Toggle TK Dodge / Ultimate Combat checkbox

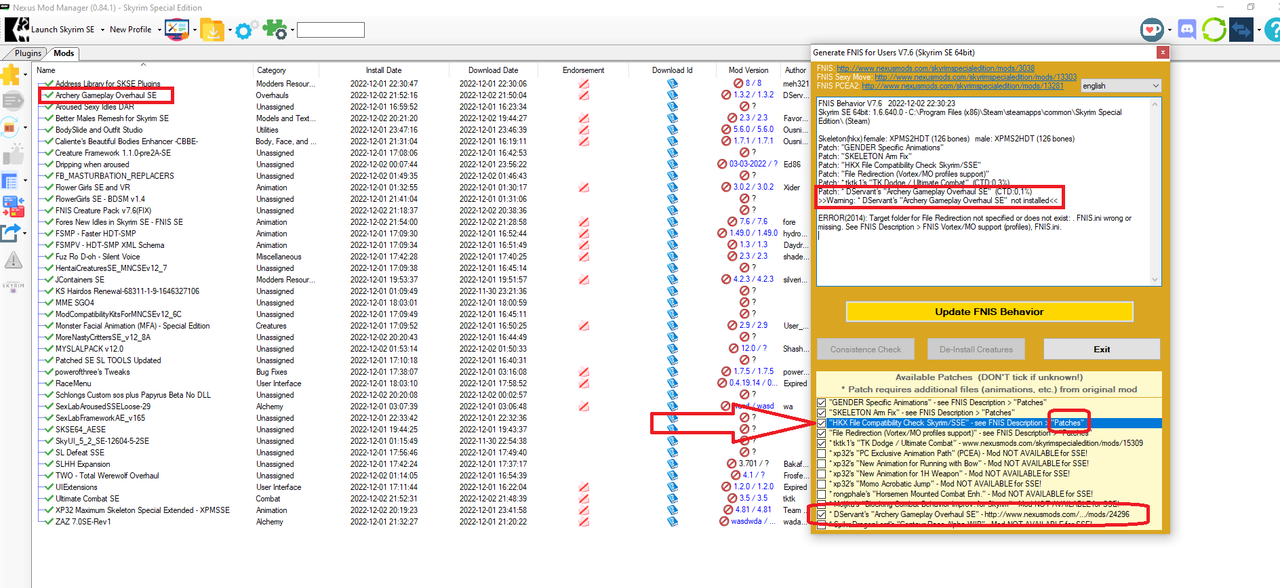(822, 443)
